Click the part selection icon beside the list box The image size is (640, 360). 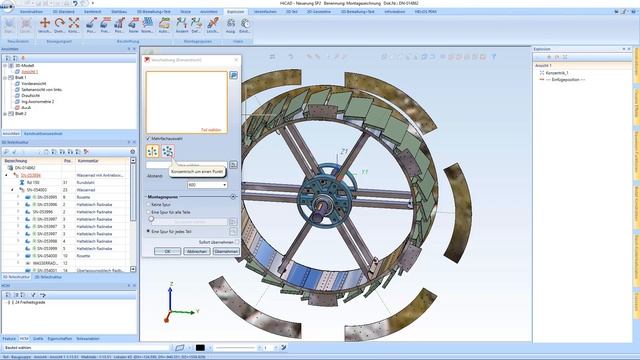point(233,75)
